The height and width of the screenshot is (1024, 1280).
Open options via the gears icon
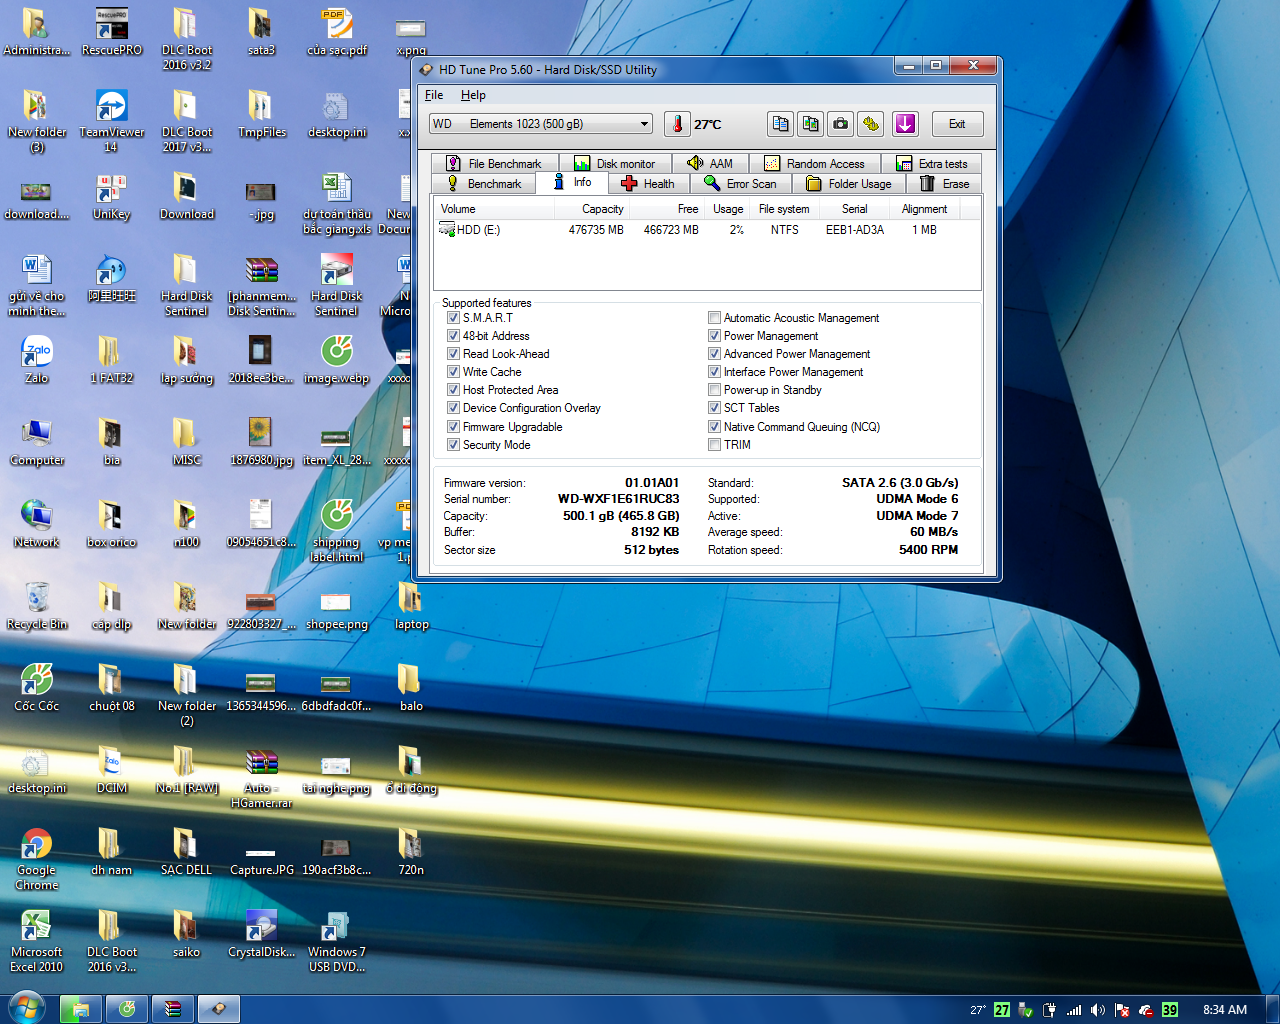click(871, 124)
